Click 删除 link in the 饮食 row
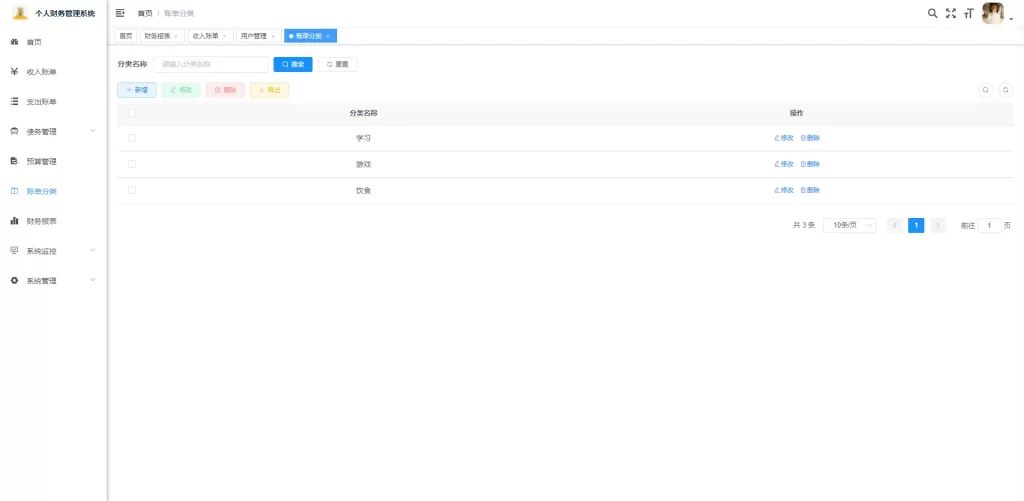 pyautogui.click(x=810, y=190)
